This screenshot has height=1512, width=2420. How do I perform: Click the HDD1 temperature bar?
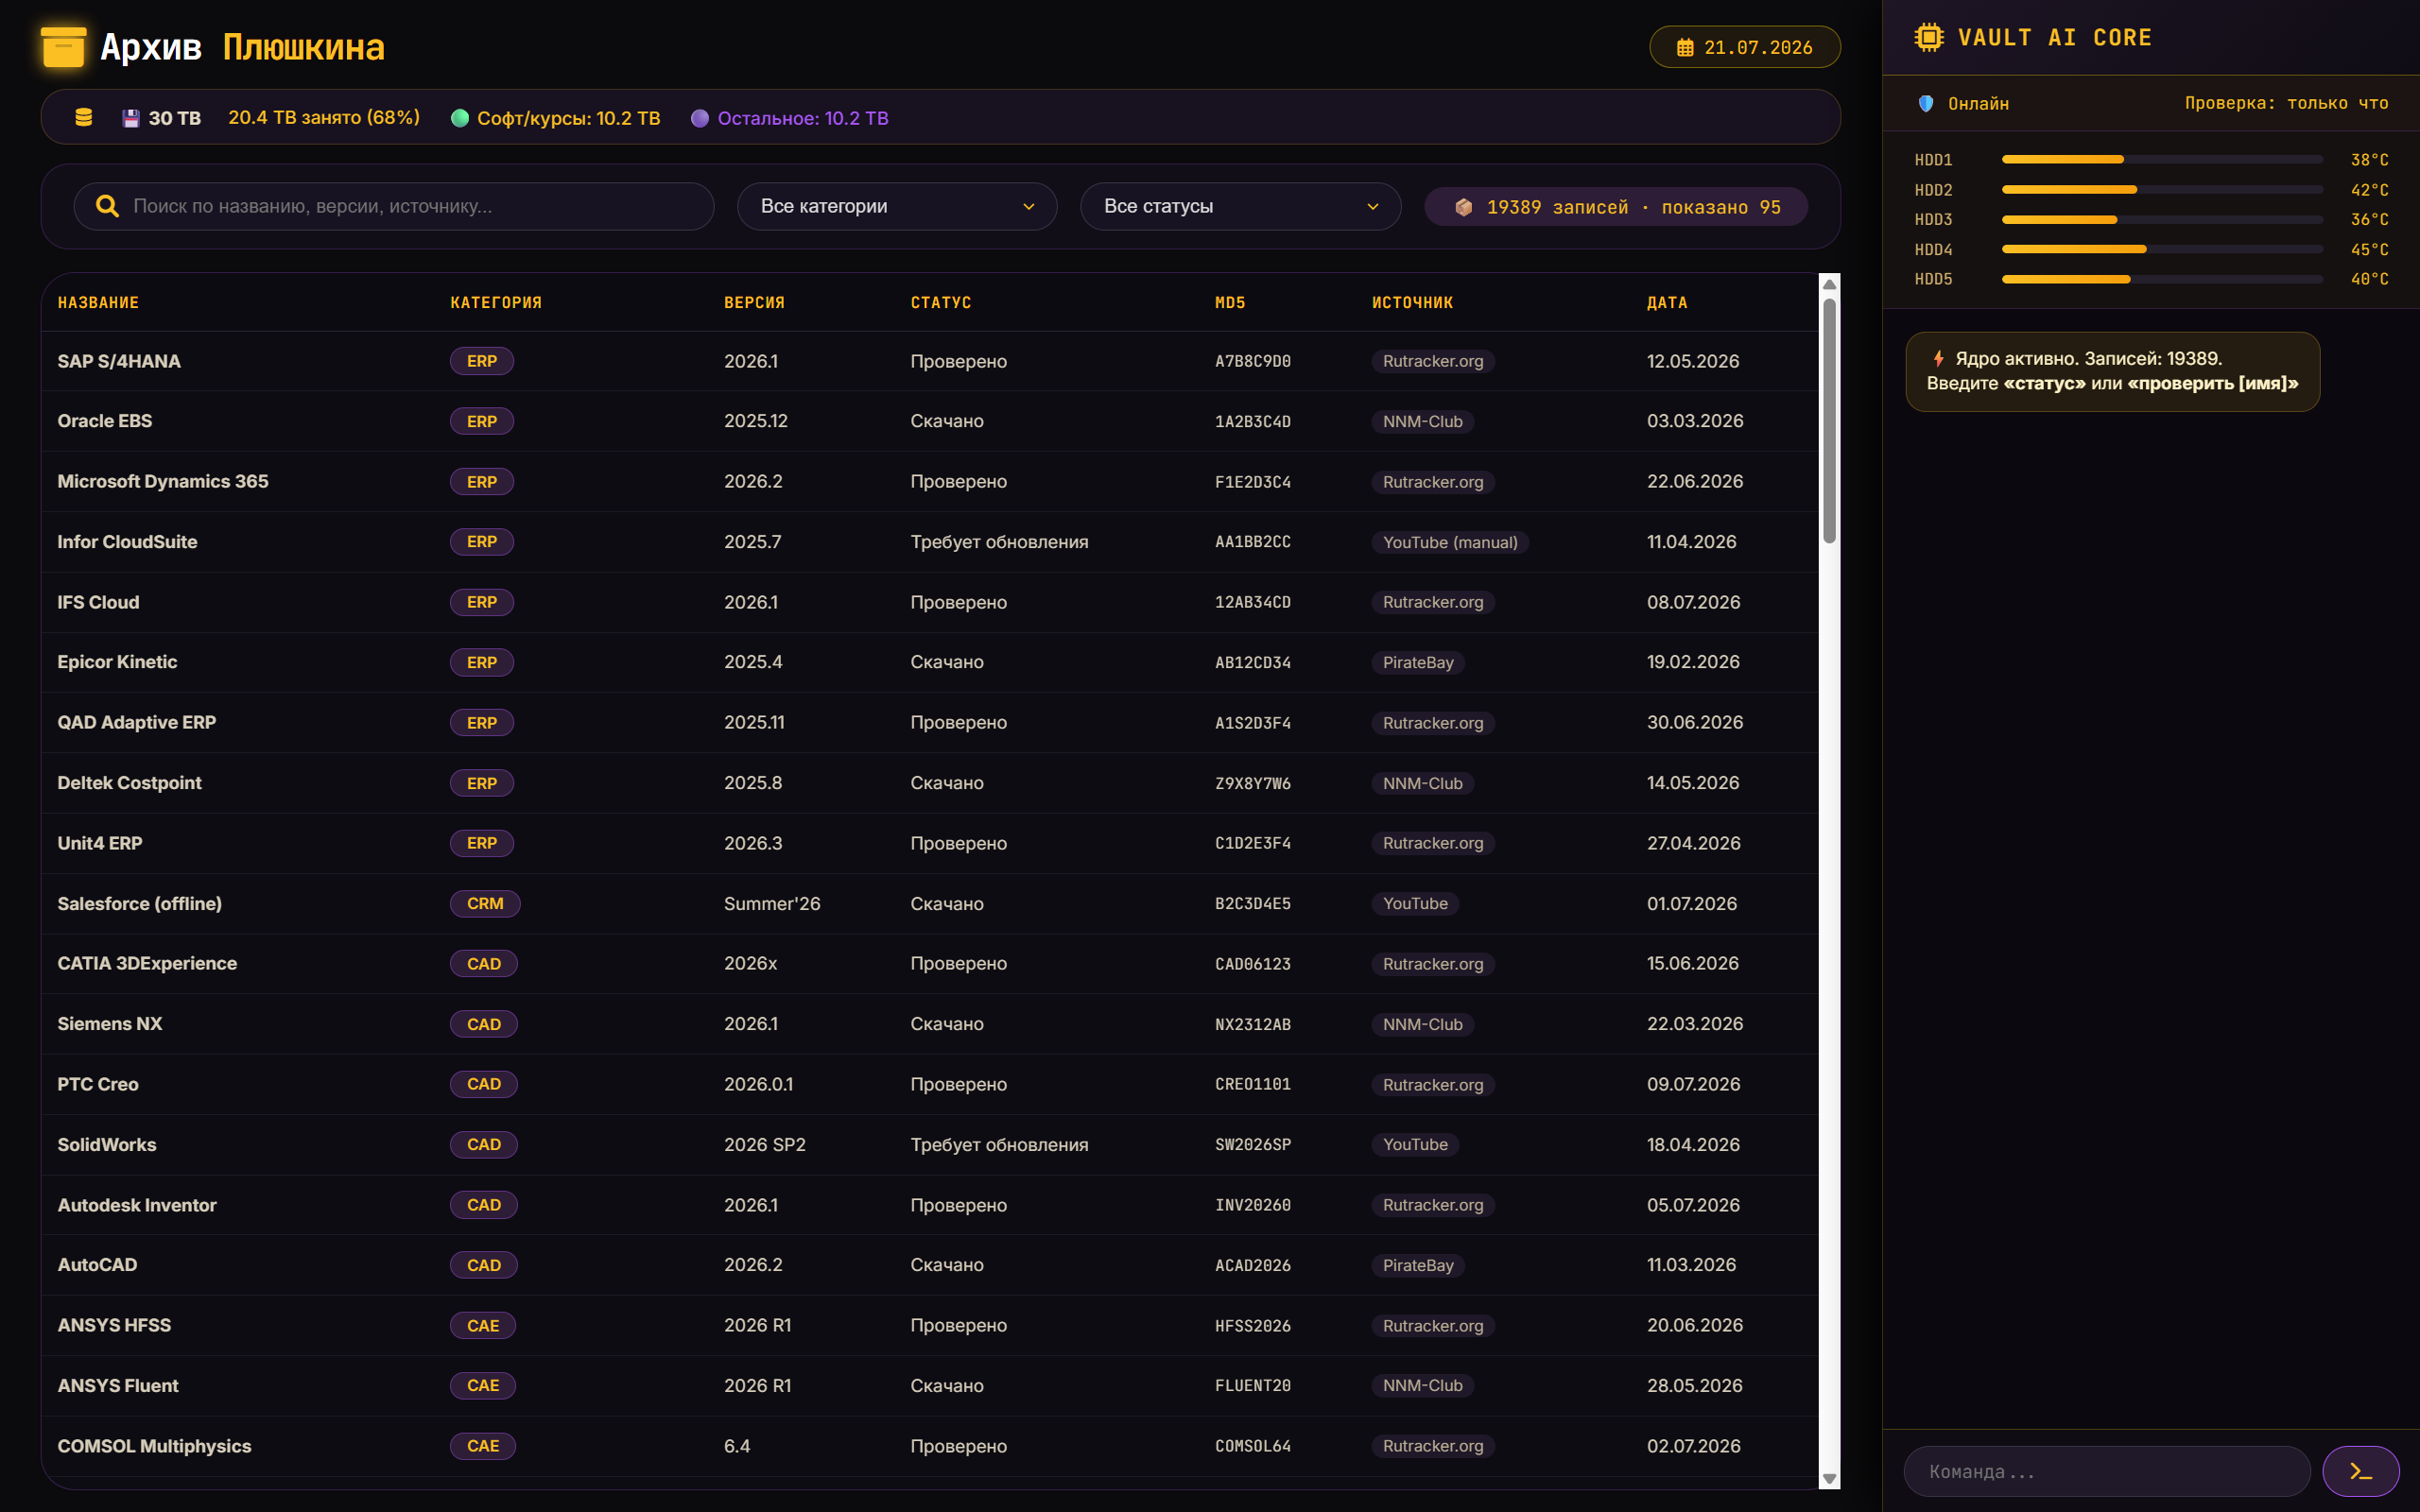[x=2162, y=159]
